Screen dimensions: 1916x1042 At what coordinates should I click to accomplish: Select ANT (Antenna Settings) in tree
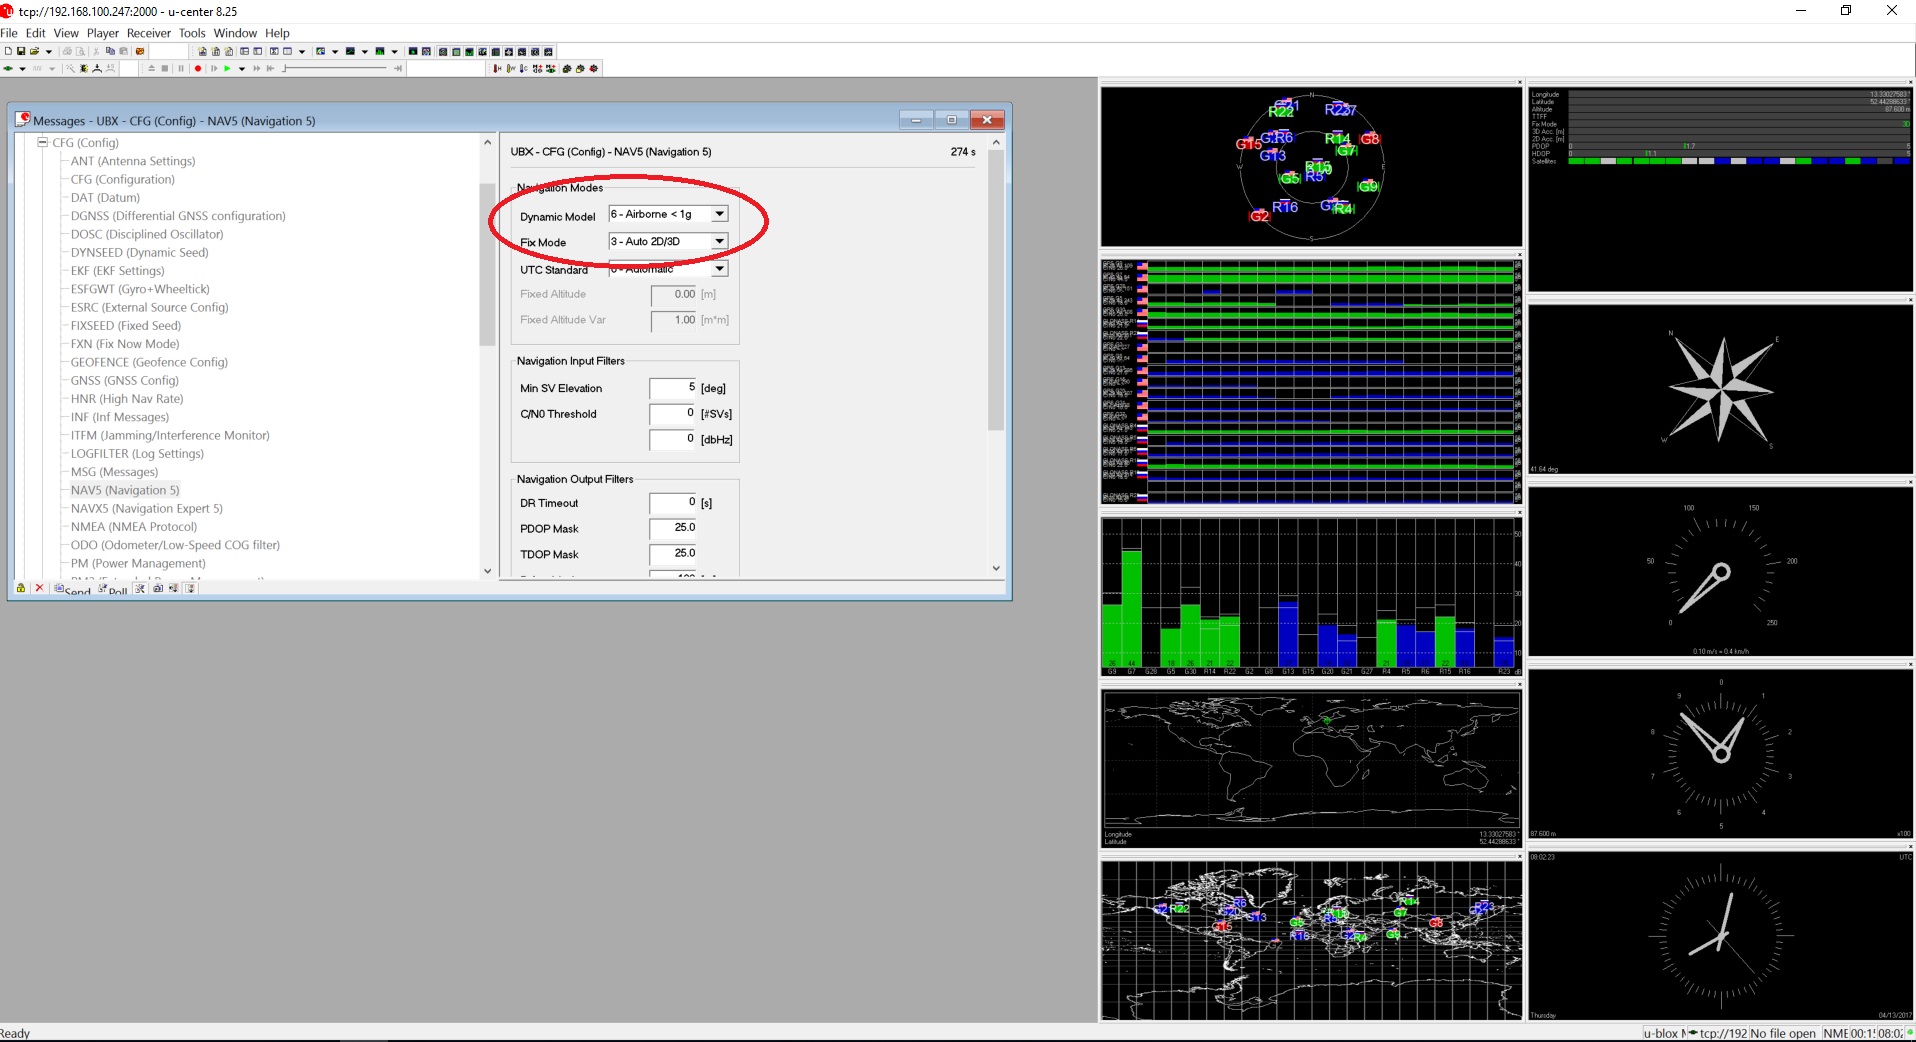pos(133,161)
